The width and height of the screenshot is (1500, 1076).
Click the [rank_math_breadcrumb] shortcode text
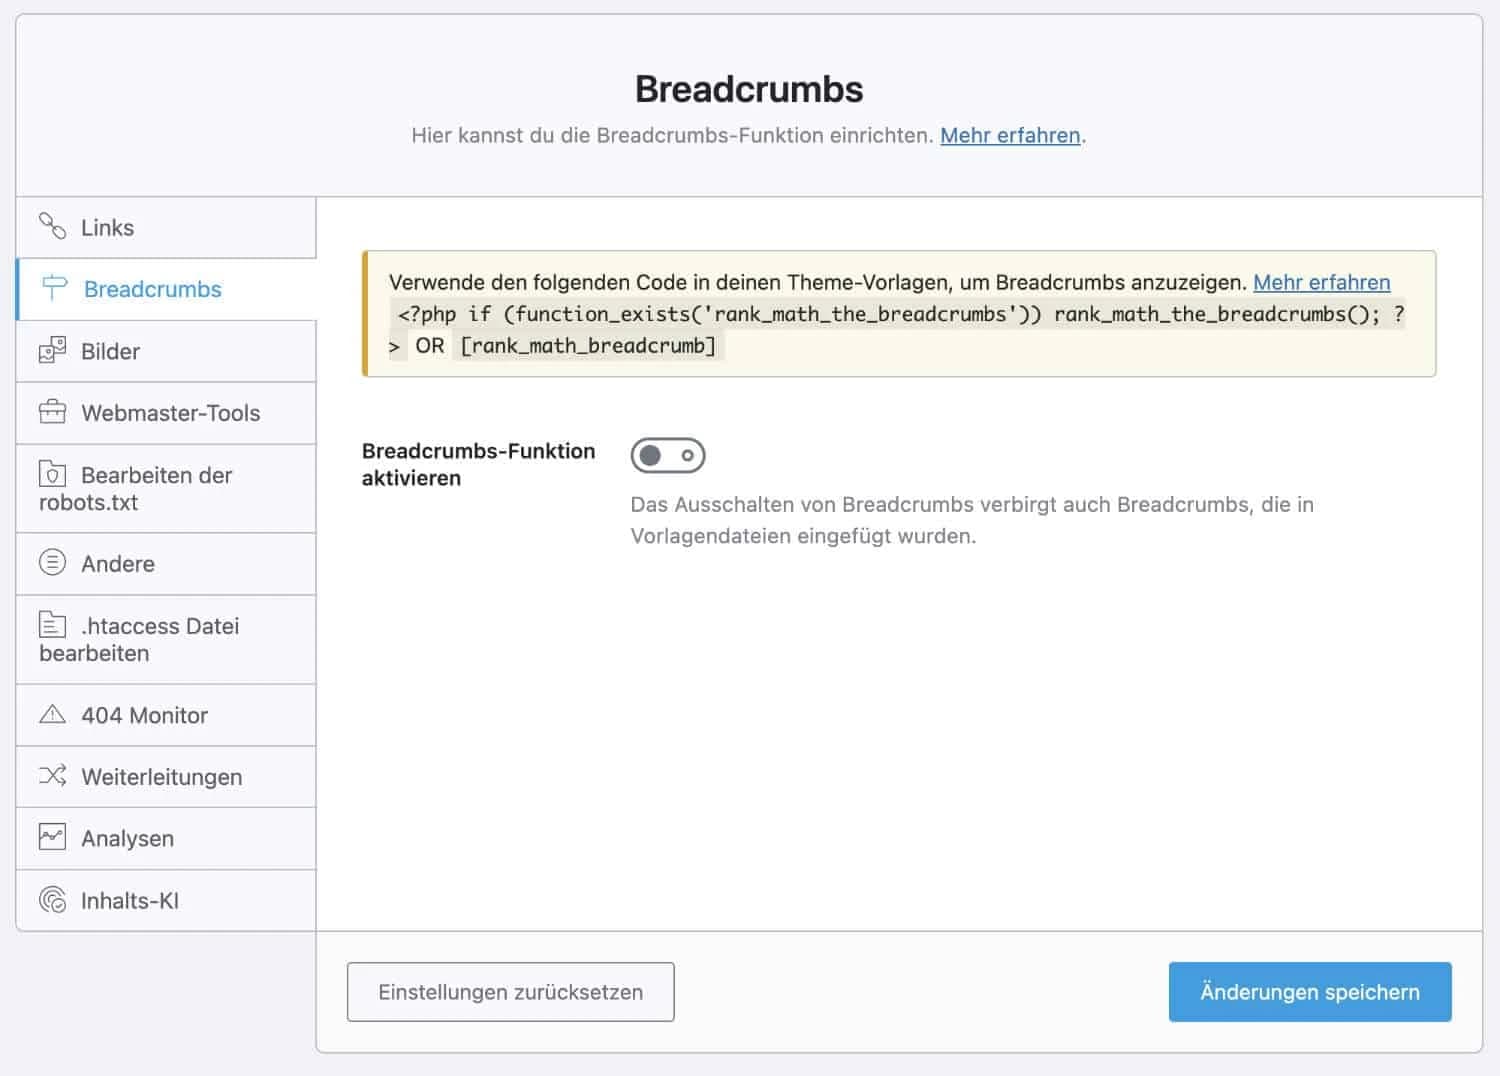coord(588,346)
